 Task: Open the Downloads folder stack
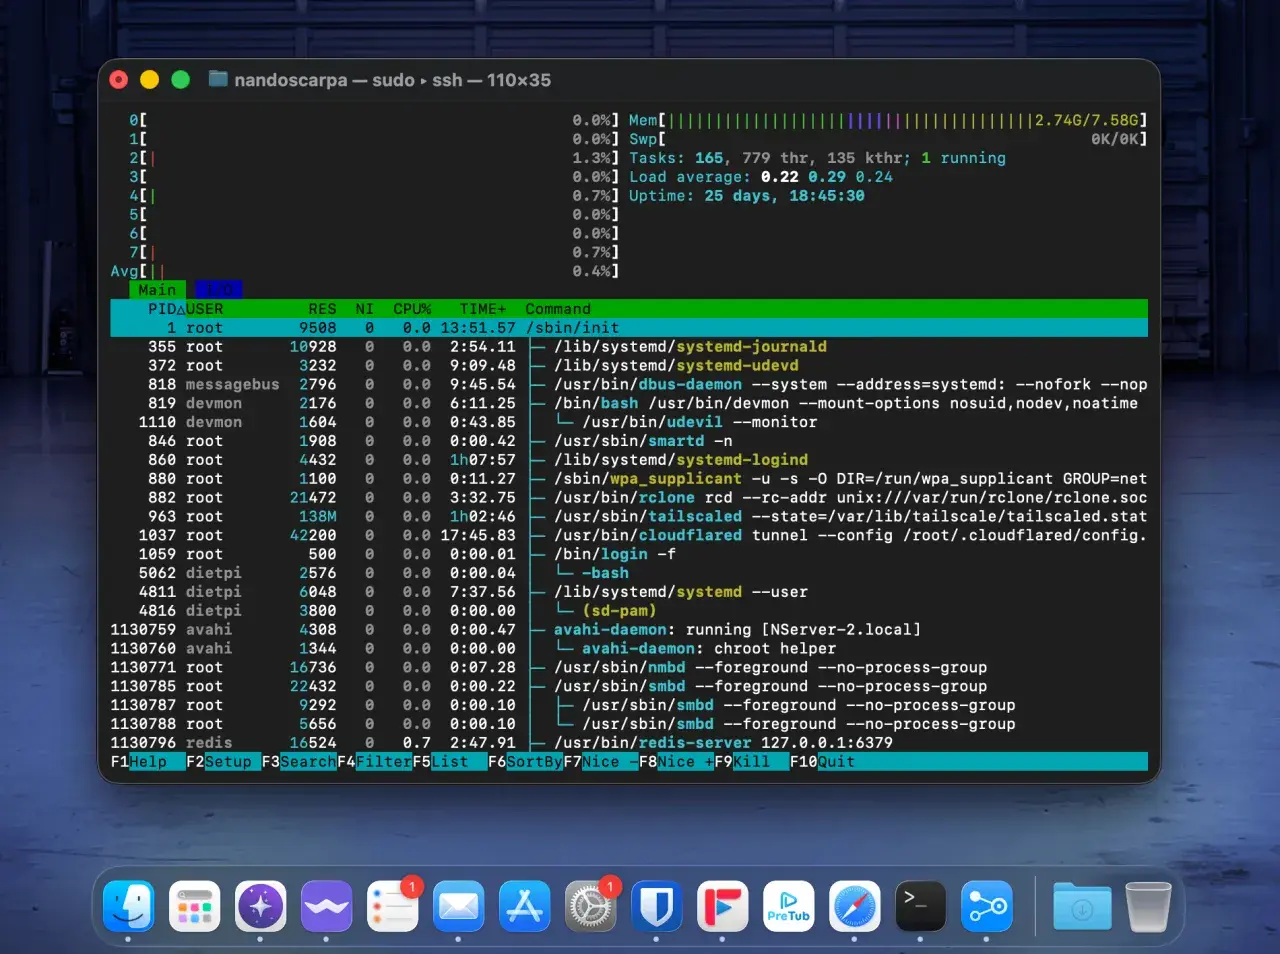click(1081, 906)
